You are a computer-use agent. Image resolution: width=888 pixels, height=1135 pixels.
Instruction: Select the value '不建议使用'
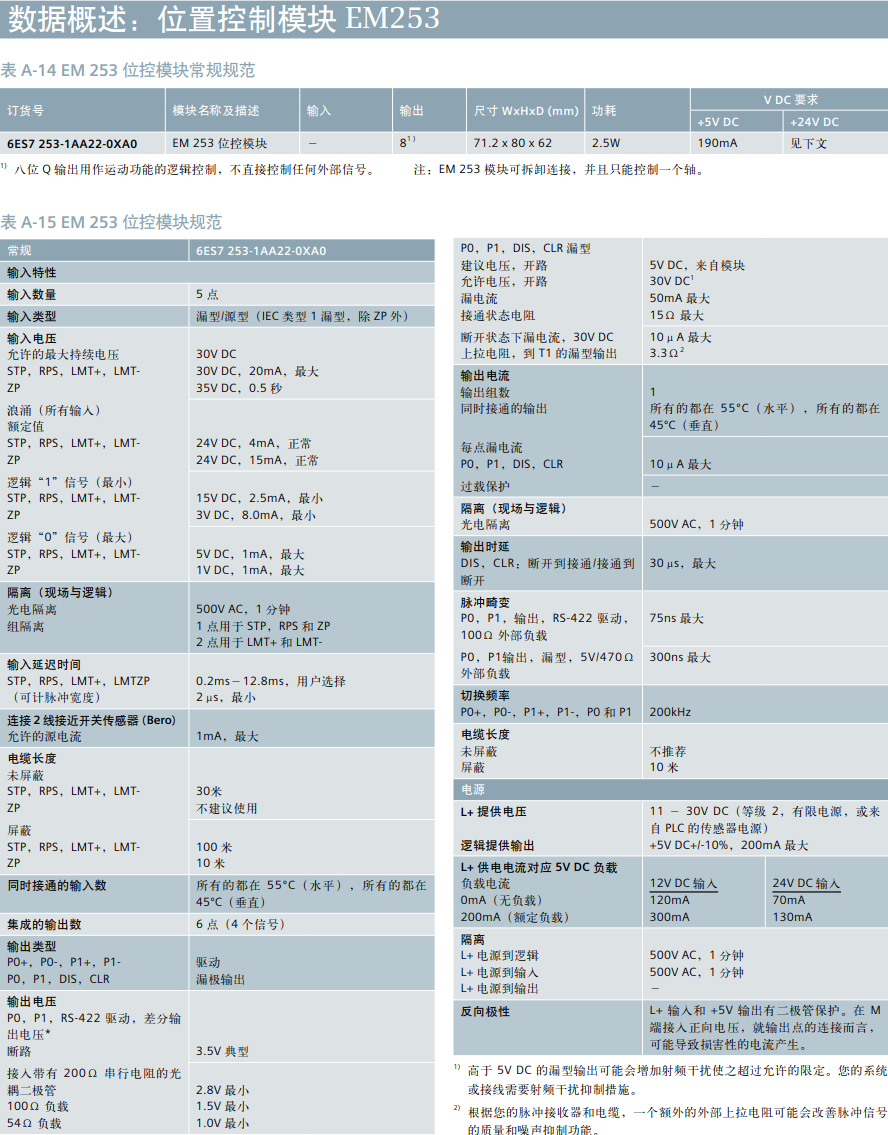227,809
